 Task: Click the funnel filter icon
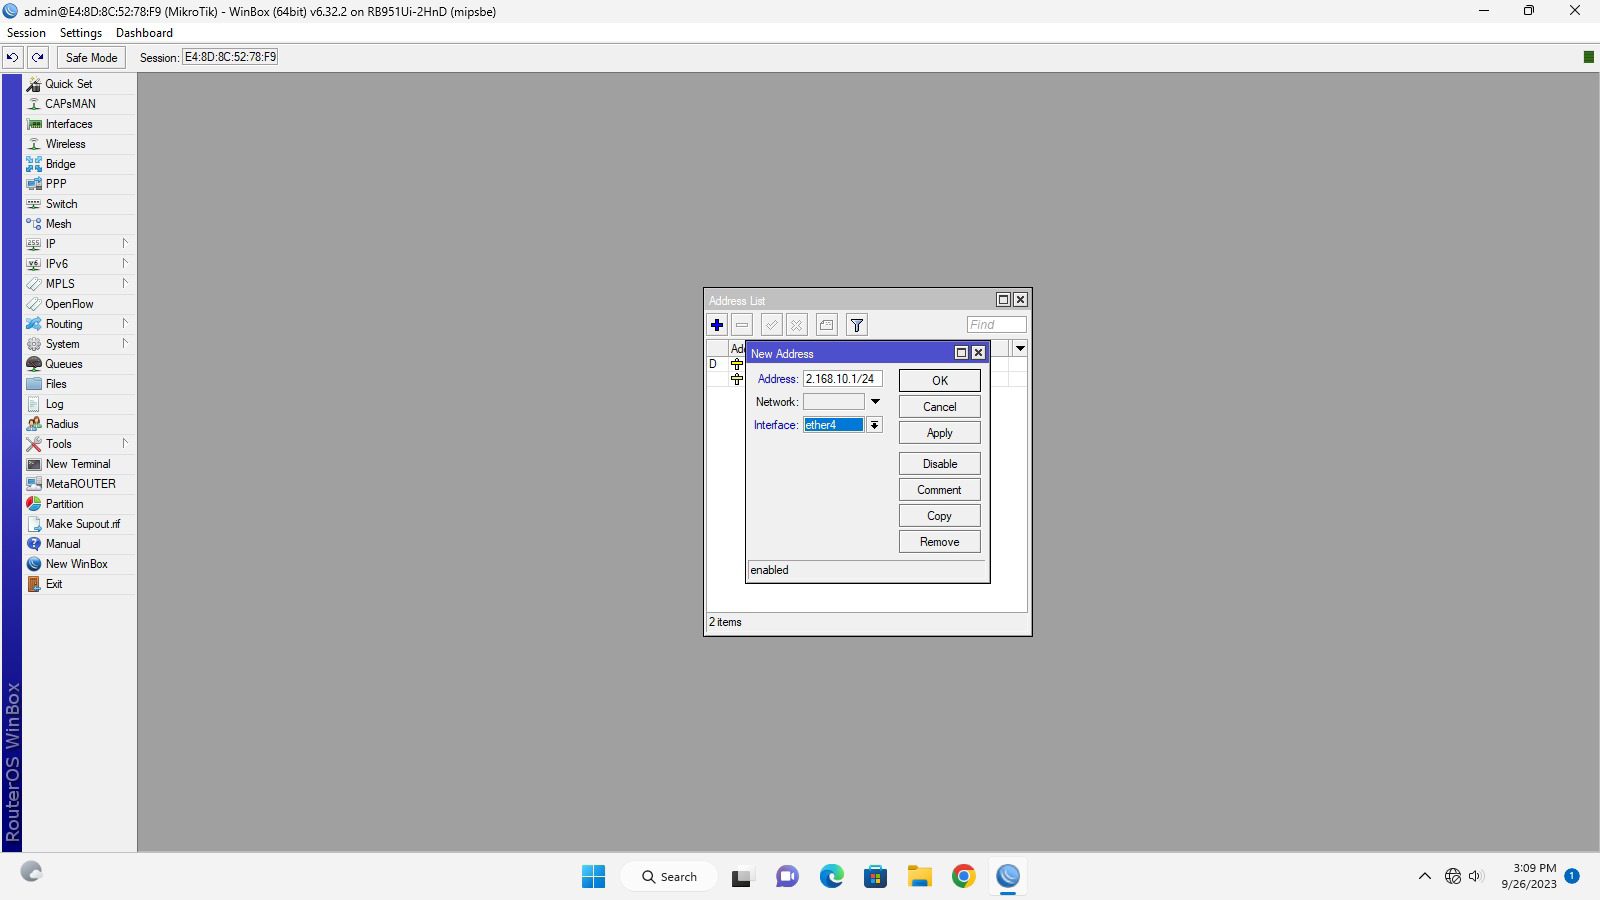pos(857,325)
